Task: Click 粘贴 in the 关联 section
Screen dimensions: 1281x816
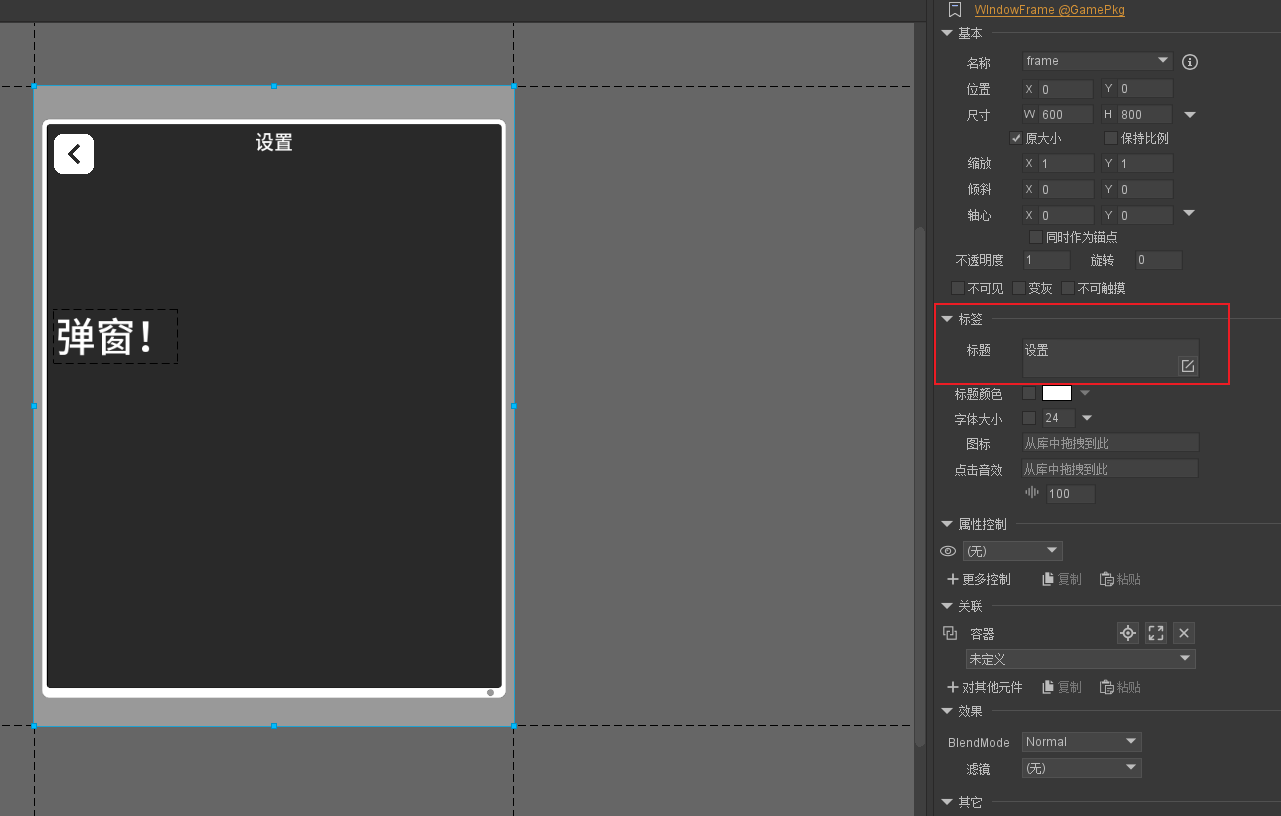Action: tap(1120, 687)
